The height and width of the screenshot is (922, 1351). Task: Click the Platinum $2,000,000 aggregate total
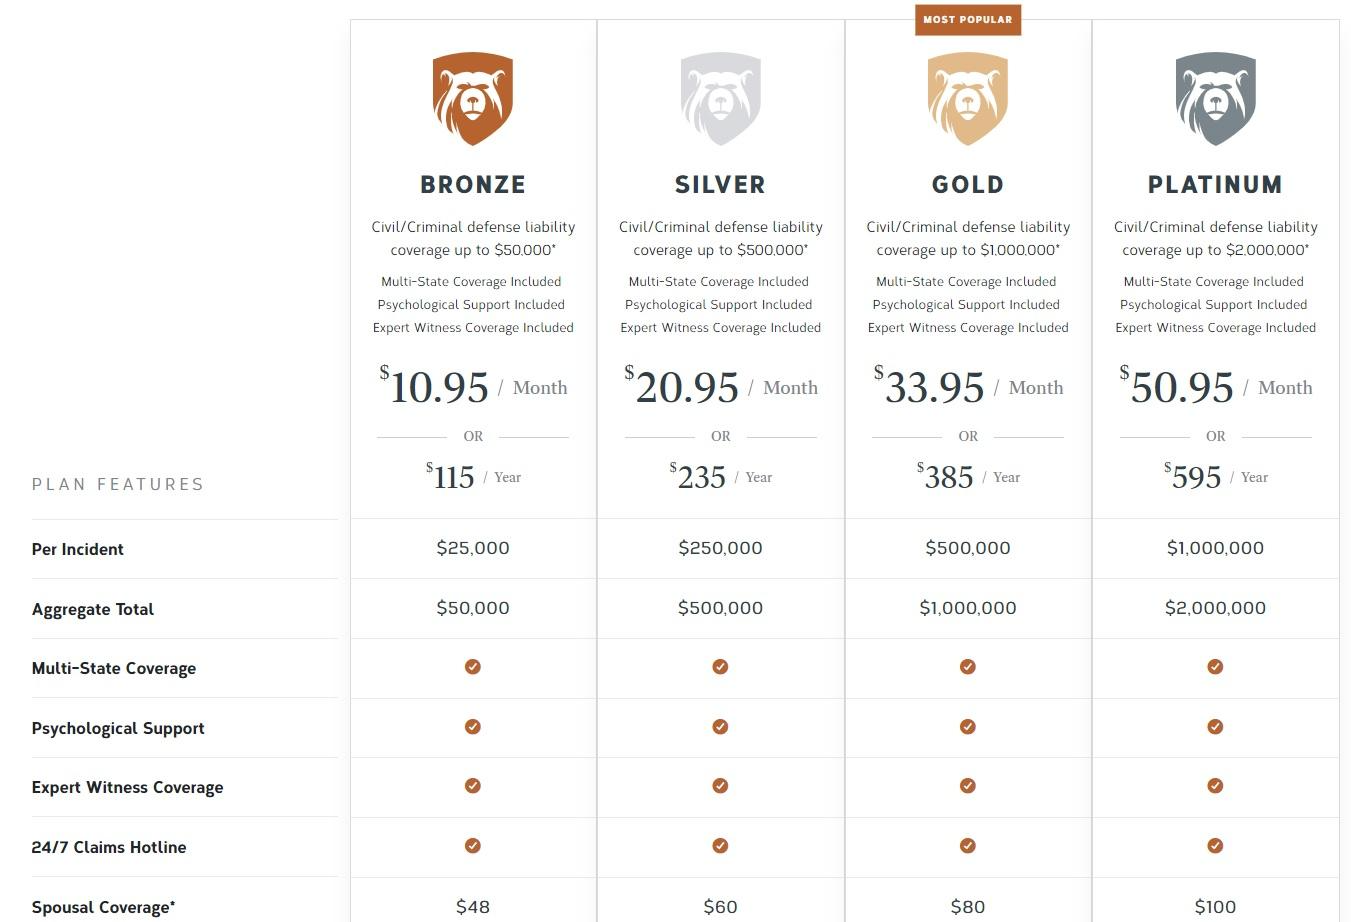[x=1215, y=608]
